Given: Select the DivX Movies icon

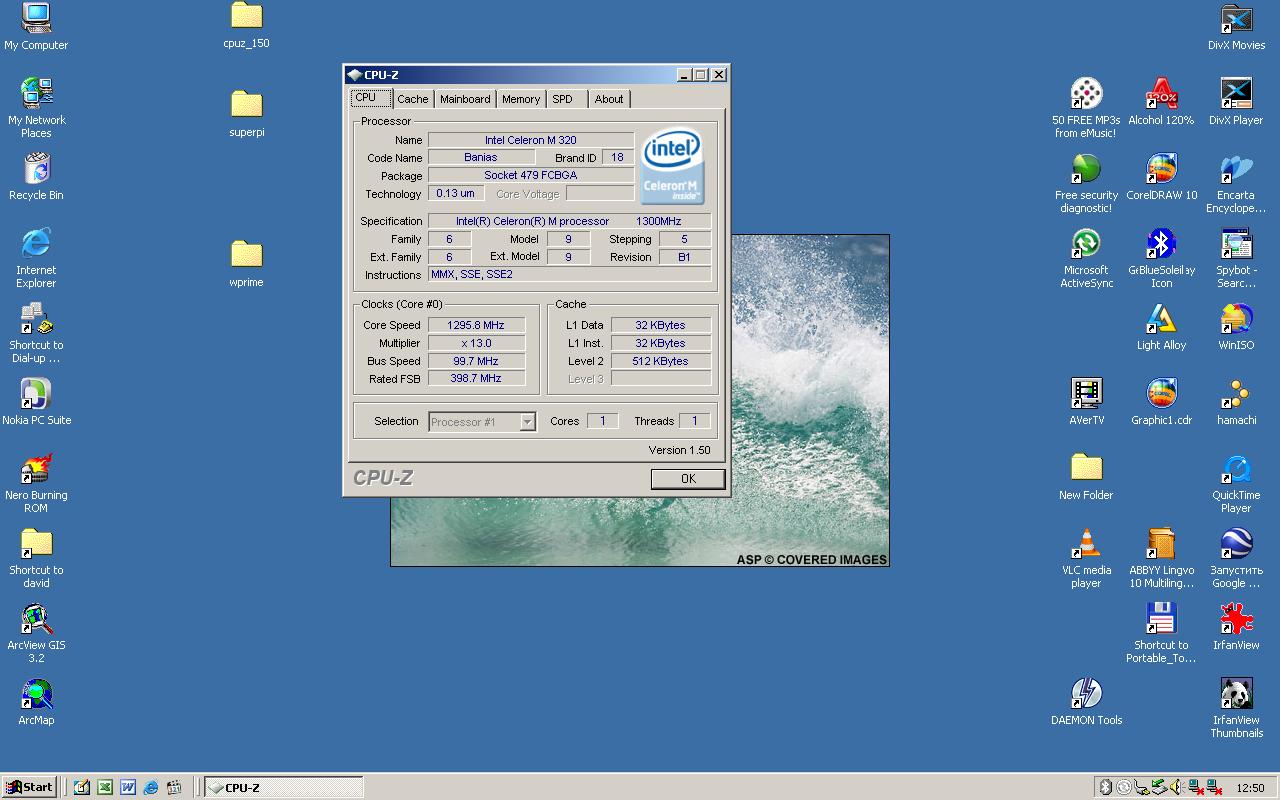Looking at the screenshot, I should click(x=1236, y=26).
